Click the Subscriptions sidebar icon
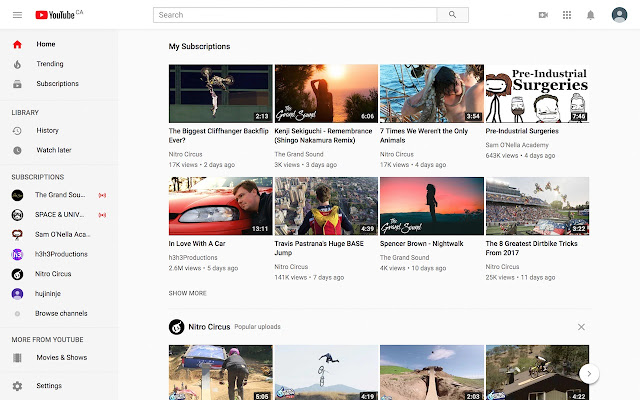 (17, 84)
